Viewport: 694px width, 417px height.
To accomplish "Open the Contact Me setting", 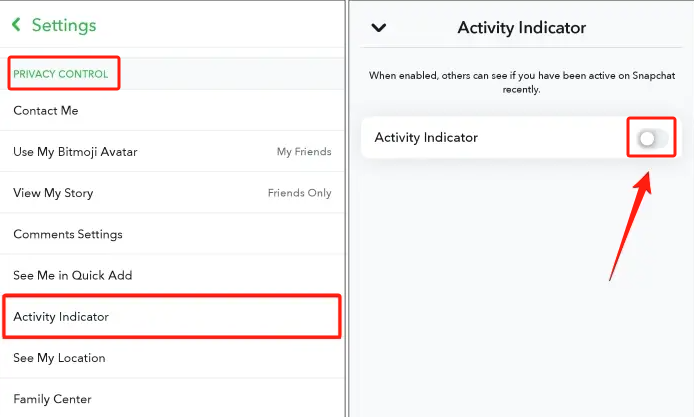I will [x=46, y=111].
